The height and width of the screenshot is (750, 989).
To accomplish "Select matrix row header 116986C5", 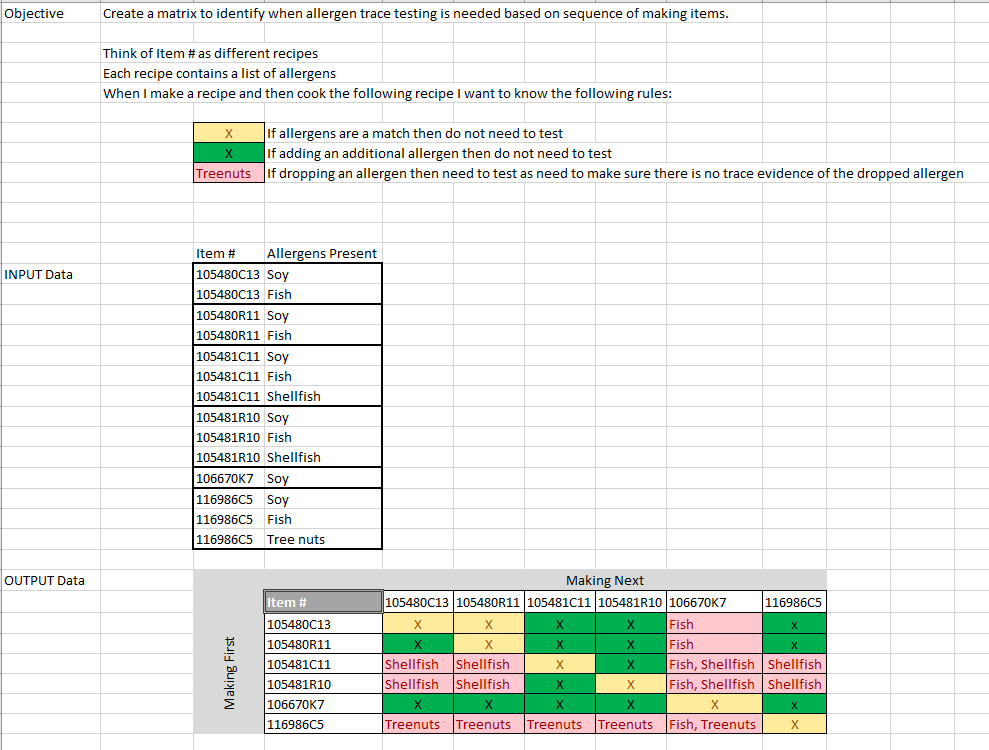I will pyautogui.click(x=323, y=724).
